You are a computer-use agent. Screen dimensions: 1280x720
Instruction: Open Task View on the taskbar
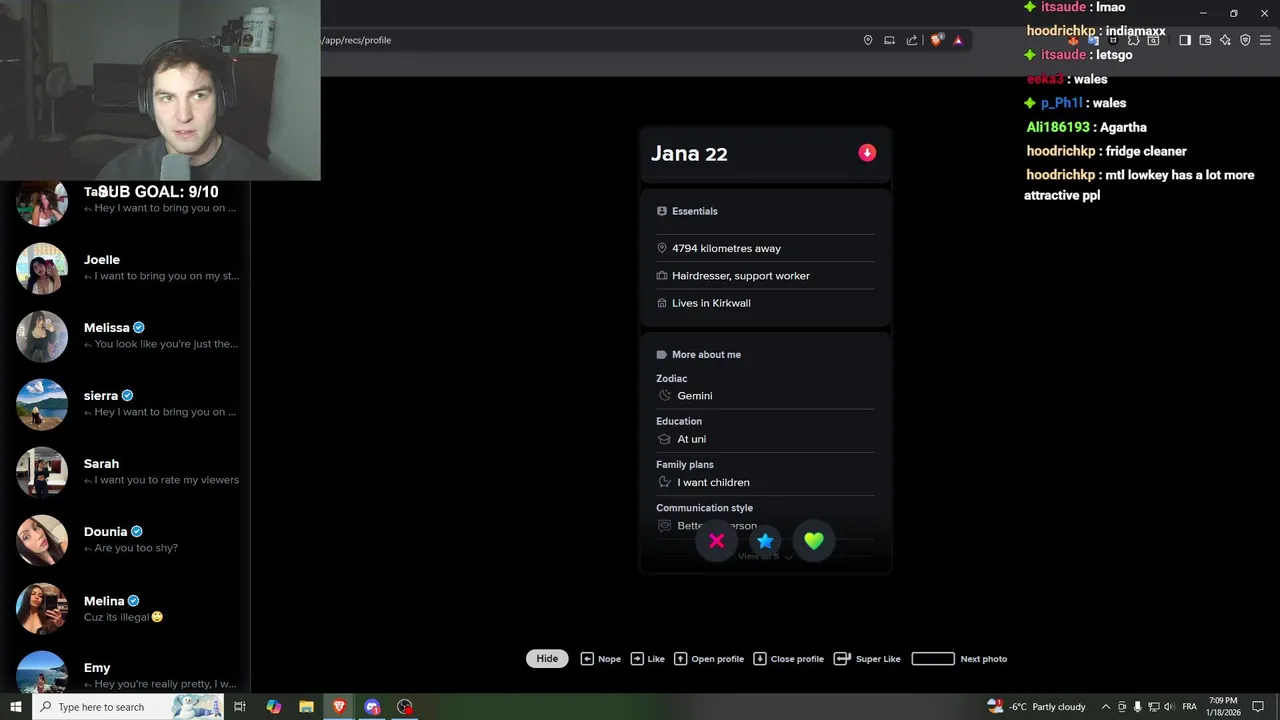[x=240, y=707]
